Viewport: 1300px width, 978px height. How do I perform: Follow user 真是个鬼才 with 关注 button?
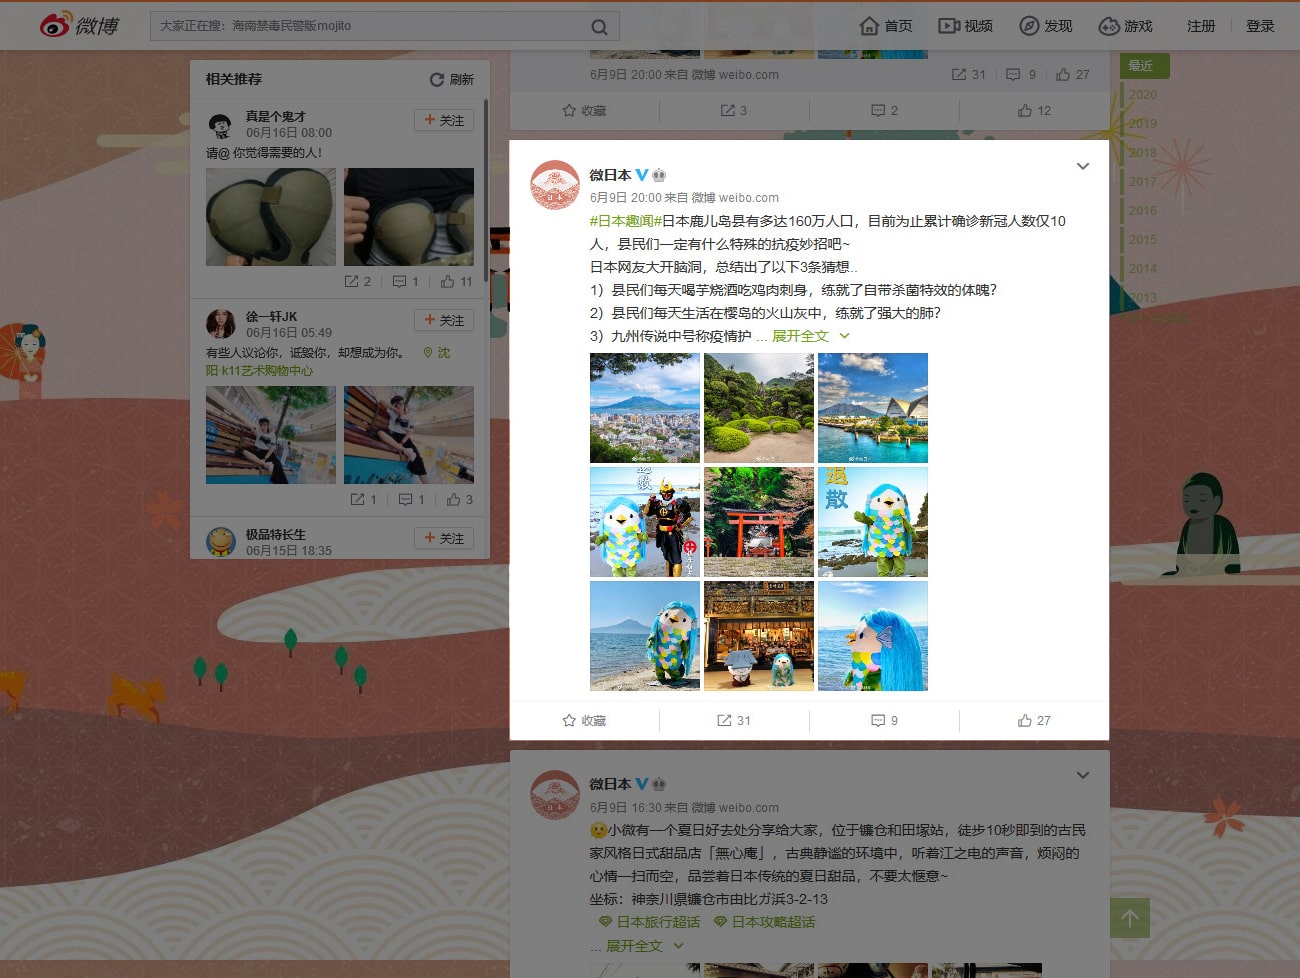click(x=444, y=120)
